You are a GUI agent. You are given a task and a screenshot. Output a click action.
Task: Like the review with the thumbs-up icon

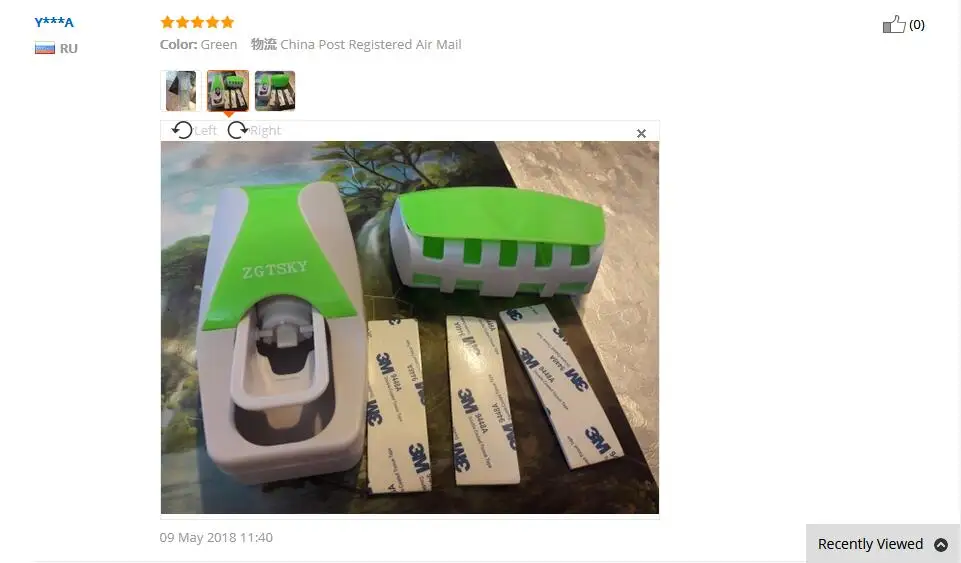(x=894, y=24)
